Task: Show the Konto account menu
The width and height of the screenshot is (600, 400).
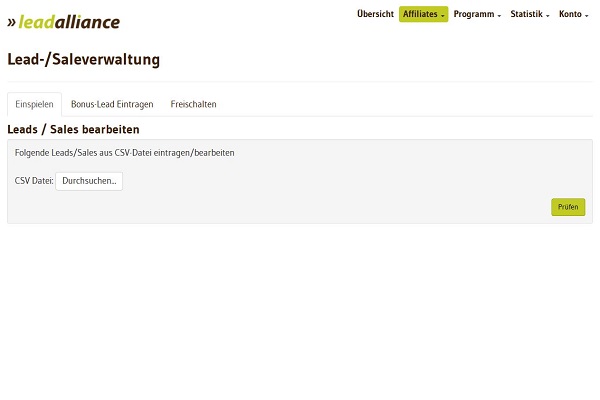Action: coord(571,14)
